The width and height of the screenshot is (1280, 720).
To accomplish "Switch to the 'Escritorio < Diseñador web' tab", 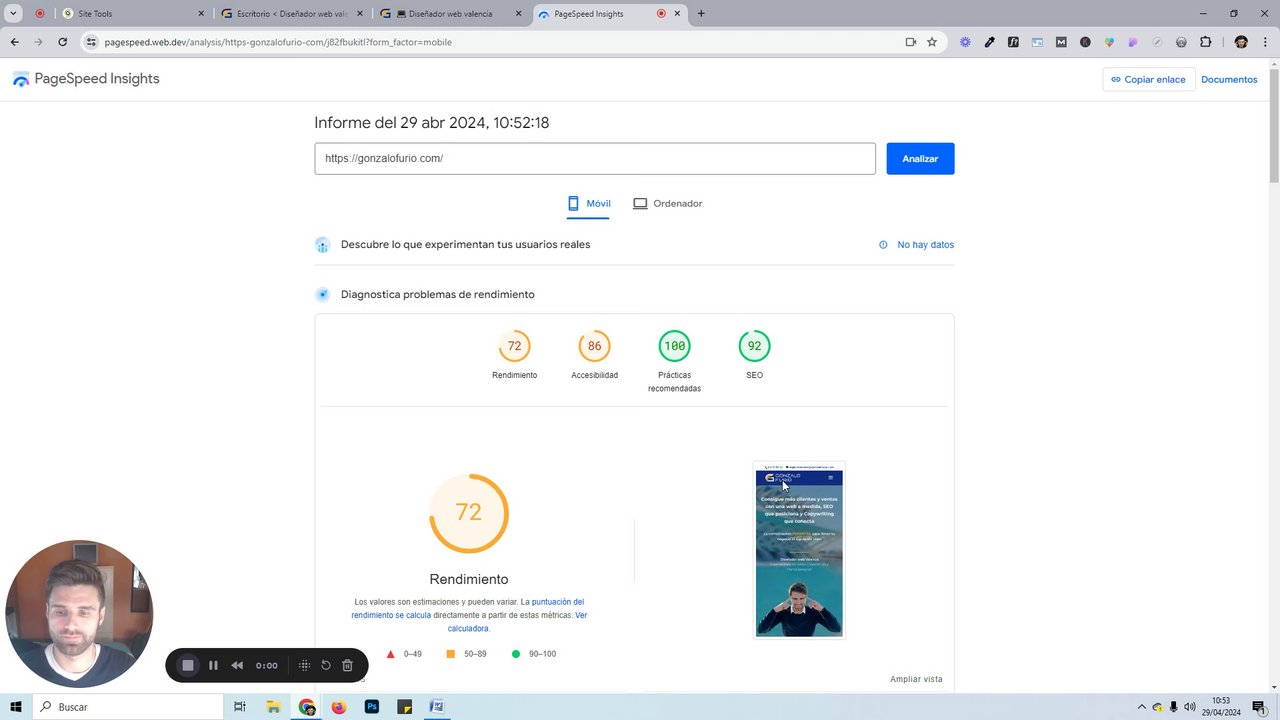I will click(292, 14).
